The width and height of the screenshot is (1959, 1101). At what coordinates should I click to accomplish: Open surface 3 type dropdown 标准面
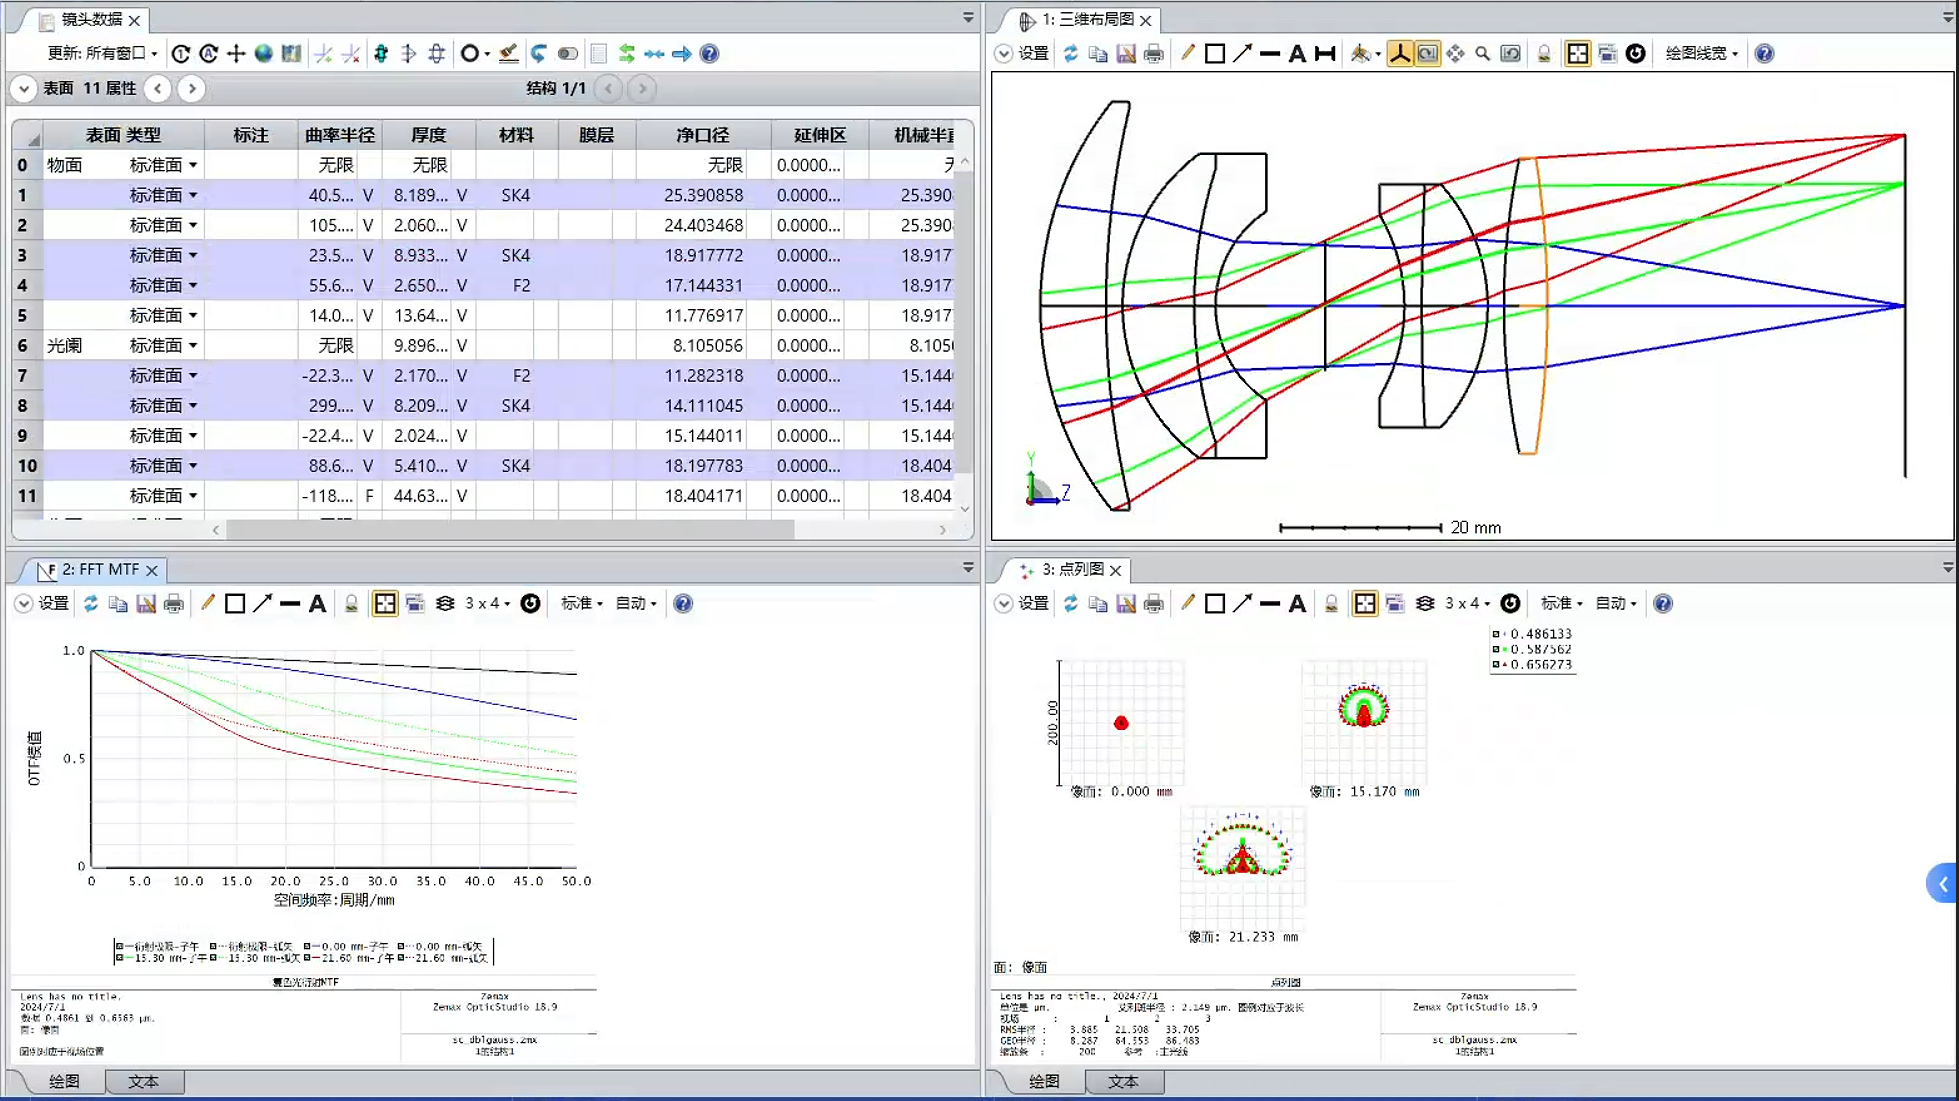point(193,255)
